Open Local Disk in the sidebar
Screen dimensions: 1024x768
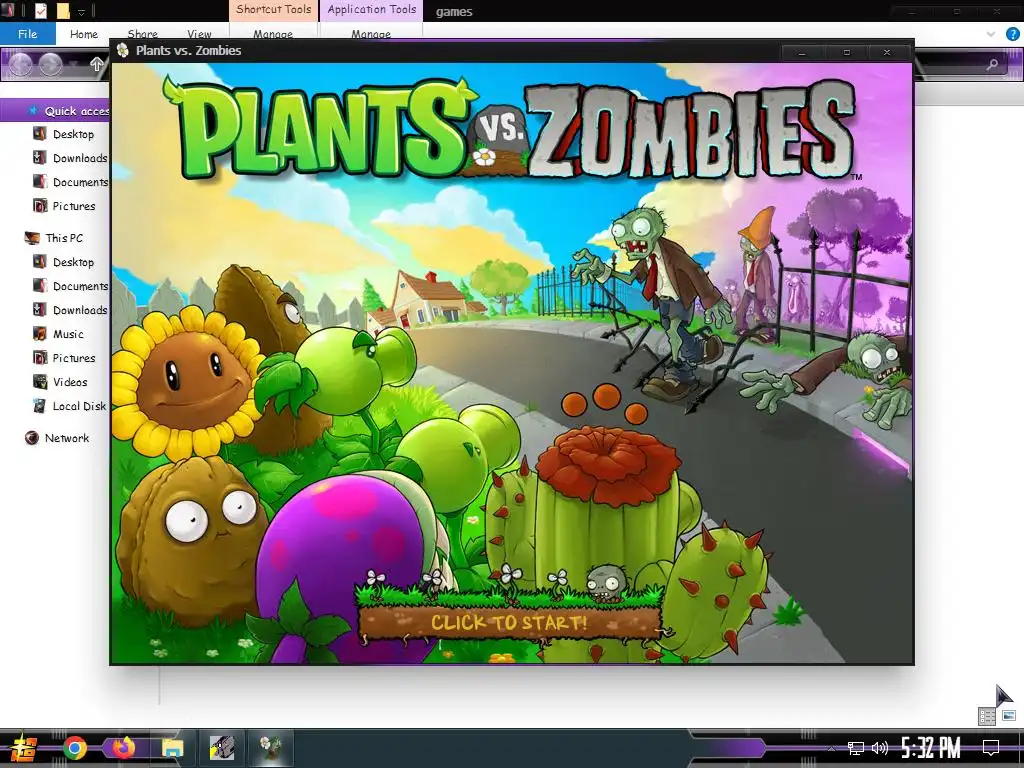(x=69, y=406)
